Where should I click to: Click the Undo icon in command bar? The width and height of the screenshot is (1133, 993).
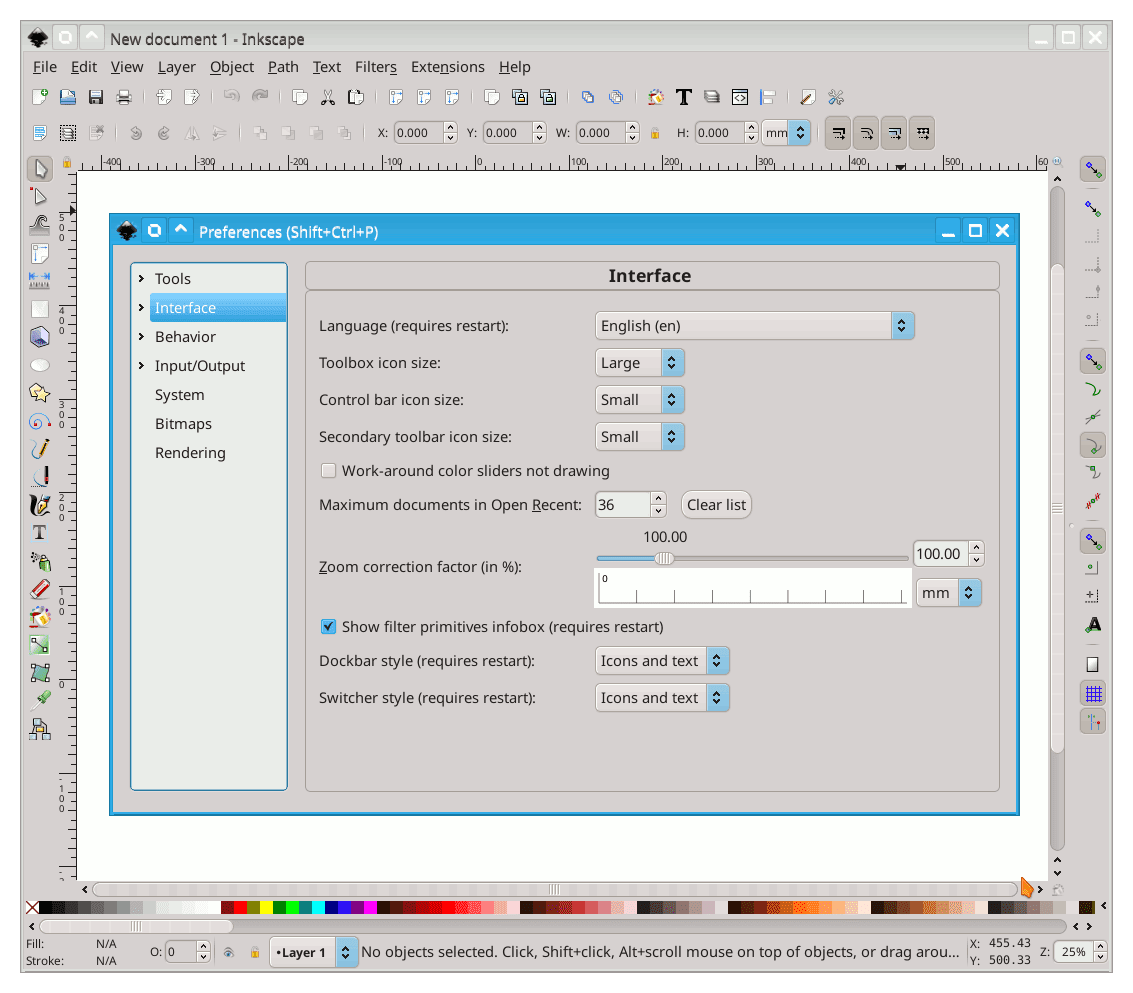[x=231, y=97]
